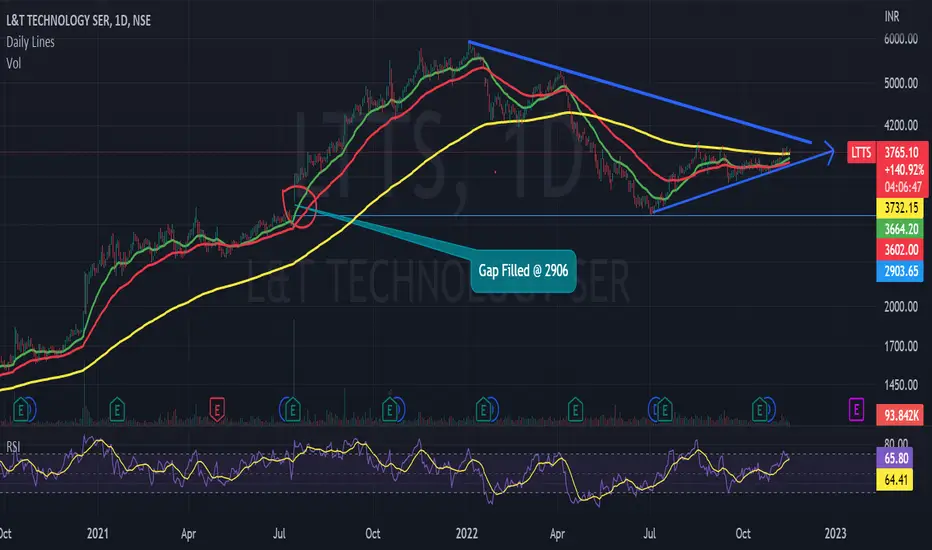This screenshot has width=932, height=550.
Task: Click the red LTTS price tag
Action: click(x=861, y=153)
